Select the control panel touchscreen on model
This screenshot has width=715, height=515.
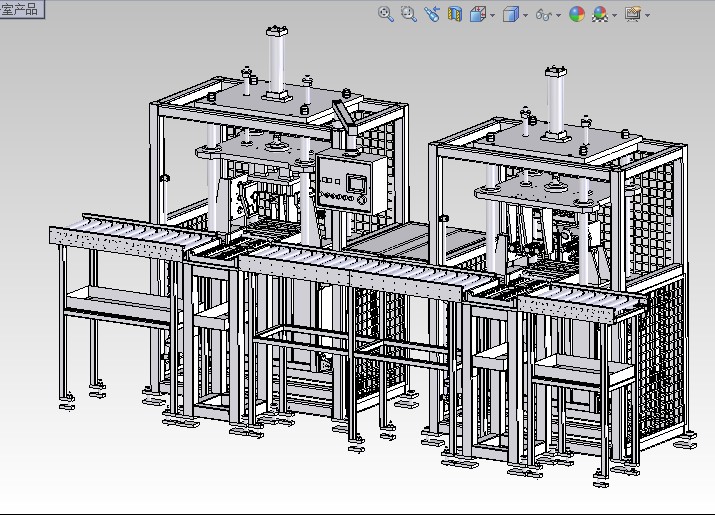point(356,183)
